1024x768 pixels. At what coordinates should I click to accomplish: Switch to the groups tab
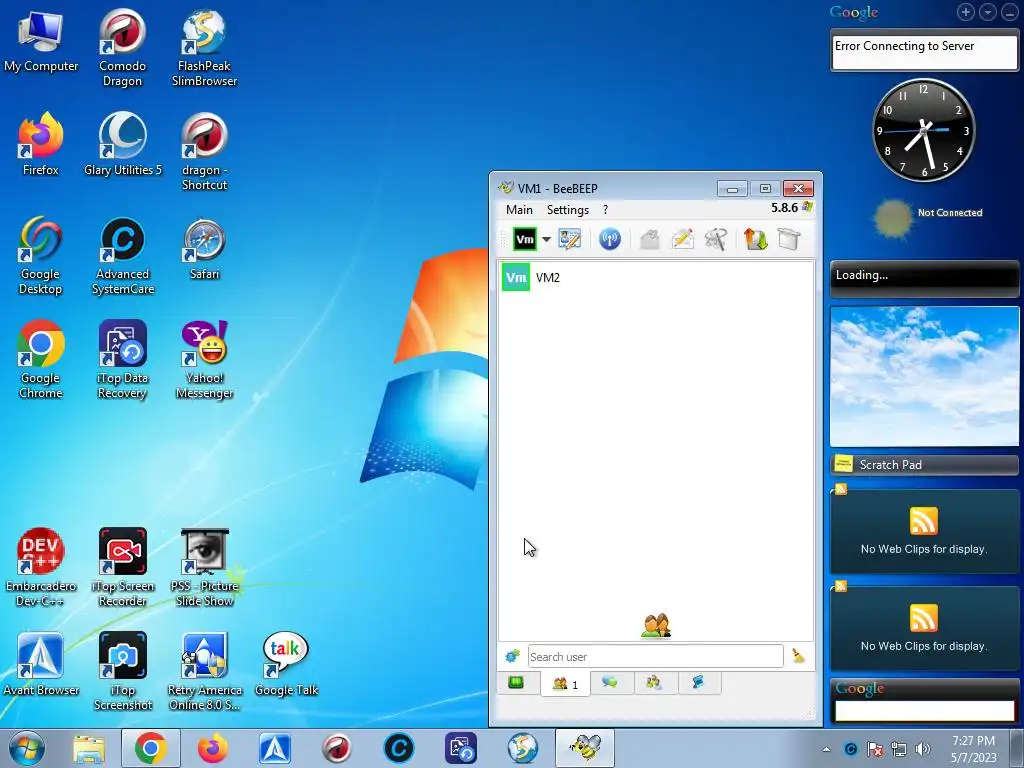coord(654,683)
